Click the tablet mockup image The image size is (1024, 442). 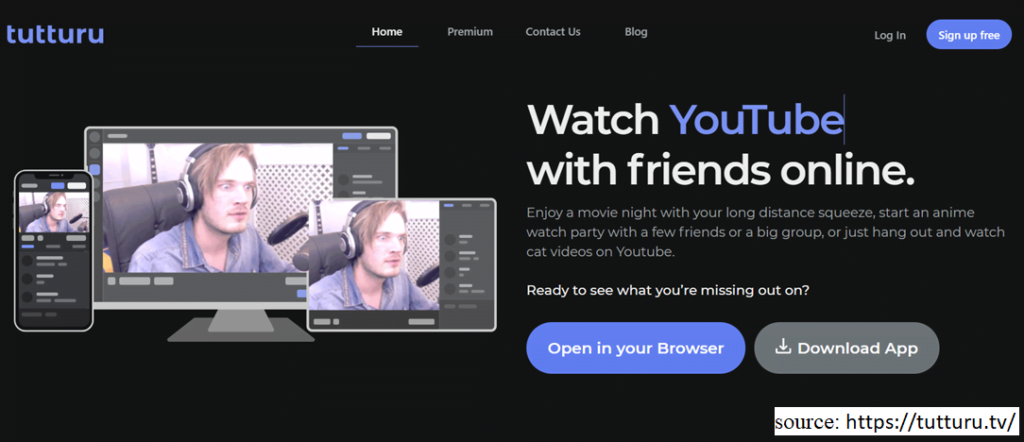tap(402, 264)
